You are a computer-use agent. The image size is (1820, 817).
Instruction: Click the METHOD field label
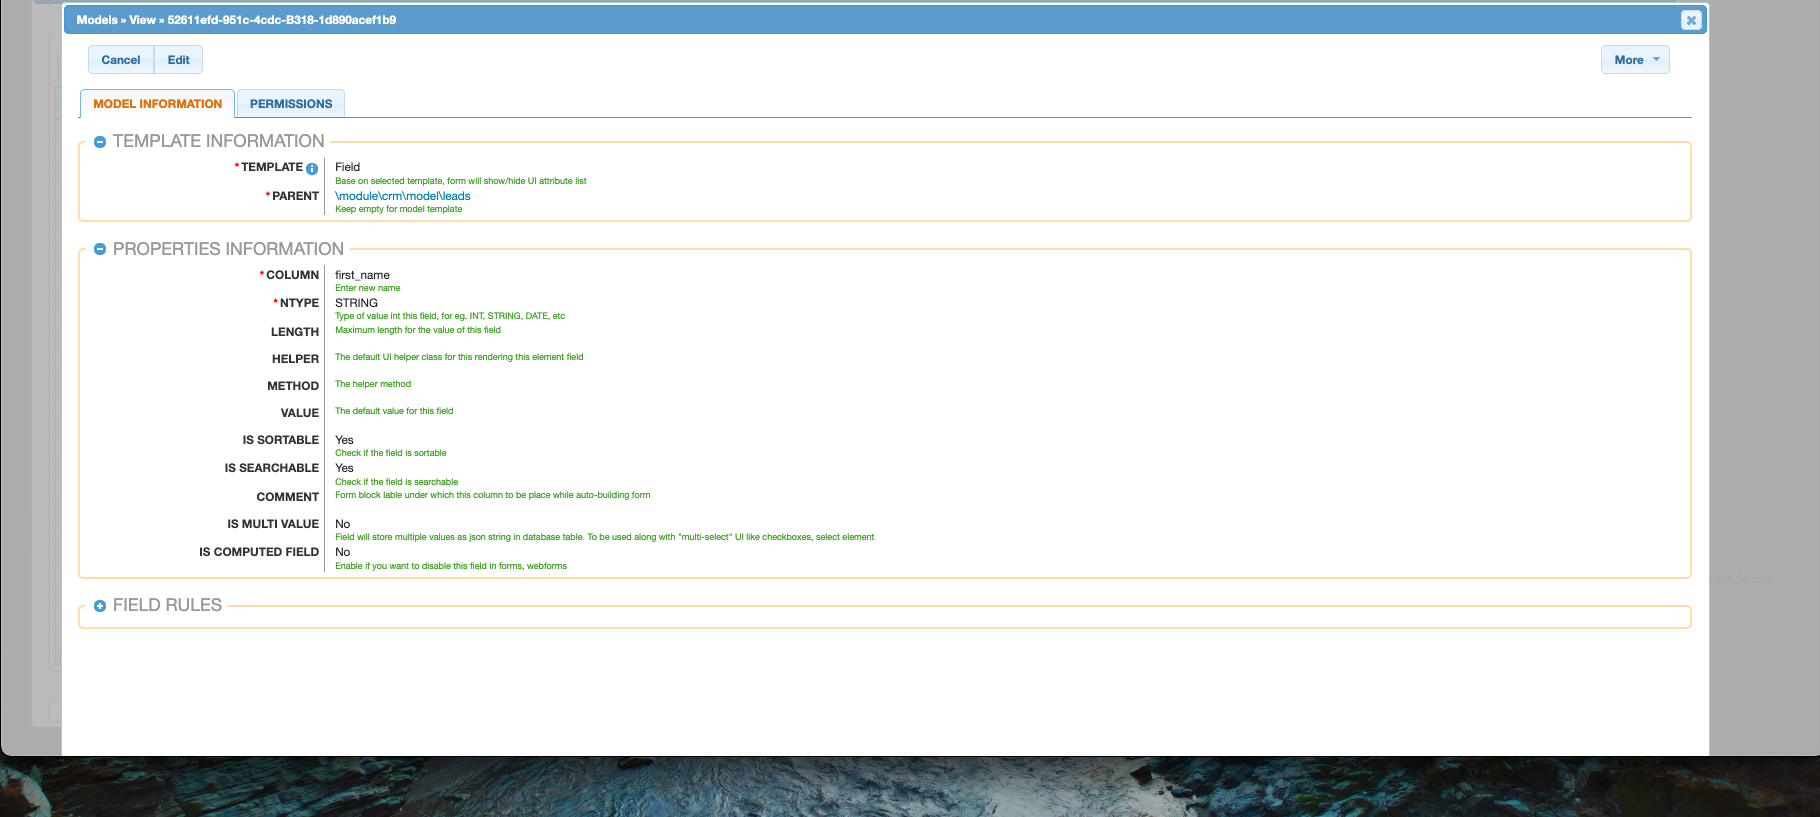pos(293,386)
